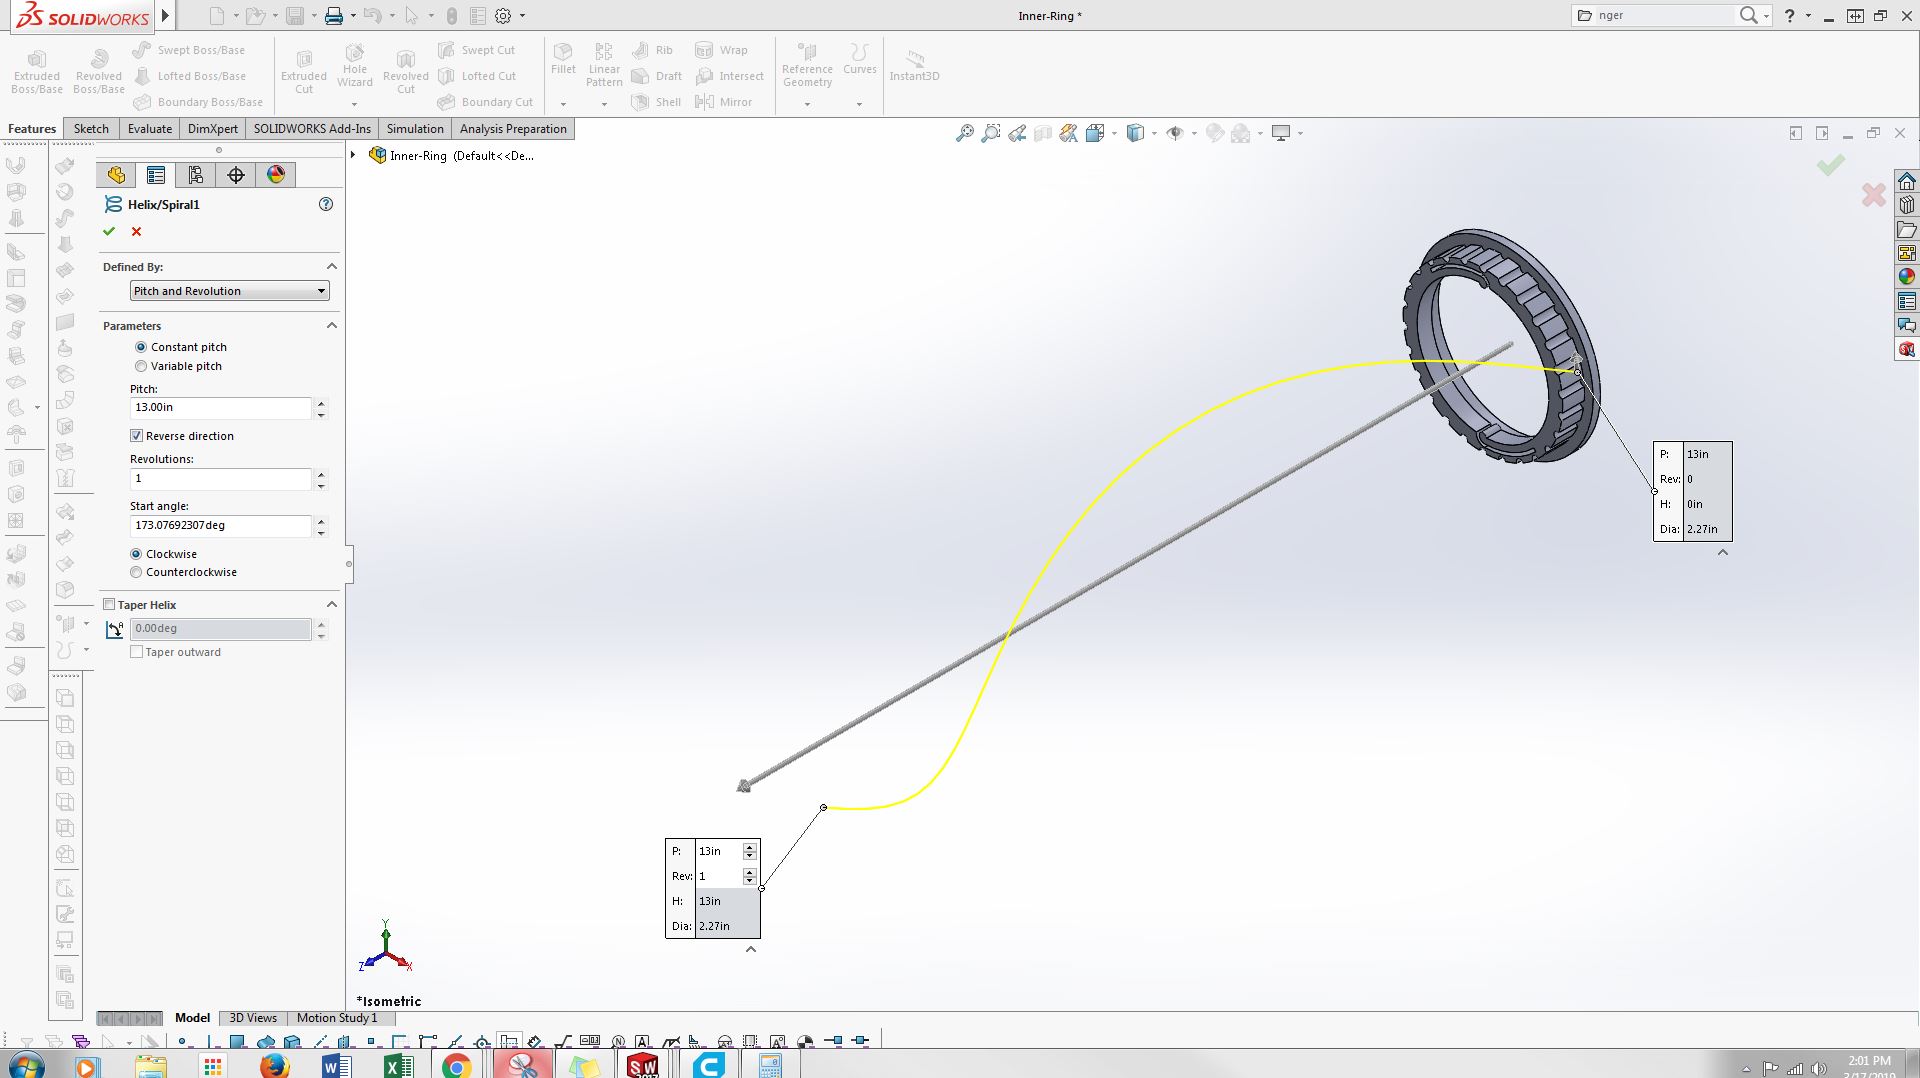Expand the SOLIDWORKS menu arrow
1920x1078 pixels.
pyautogui.click(x=165, y=16)
